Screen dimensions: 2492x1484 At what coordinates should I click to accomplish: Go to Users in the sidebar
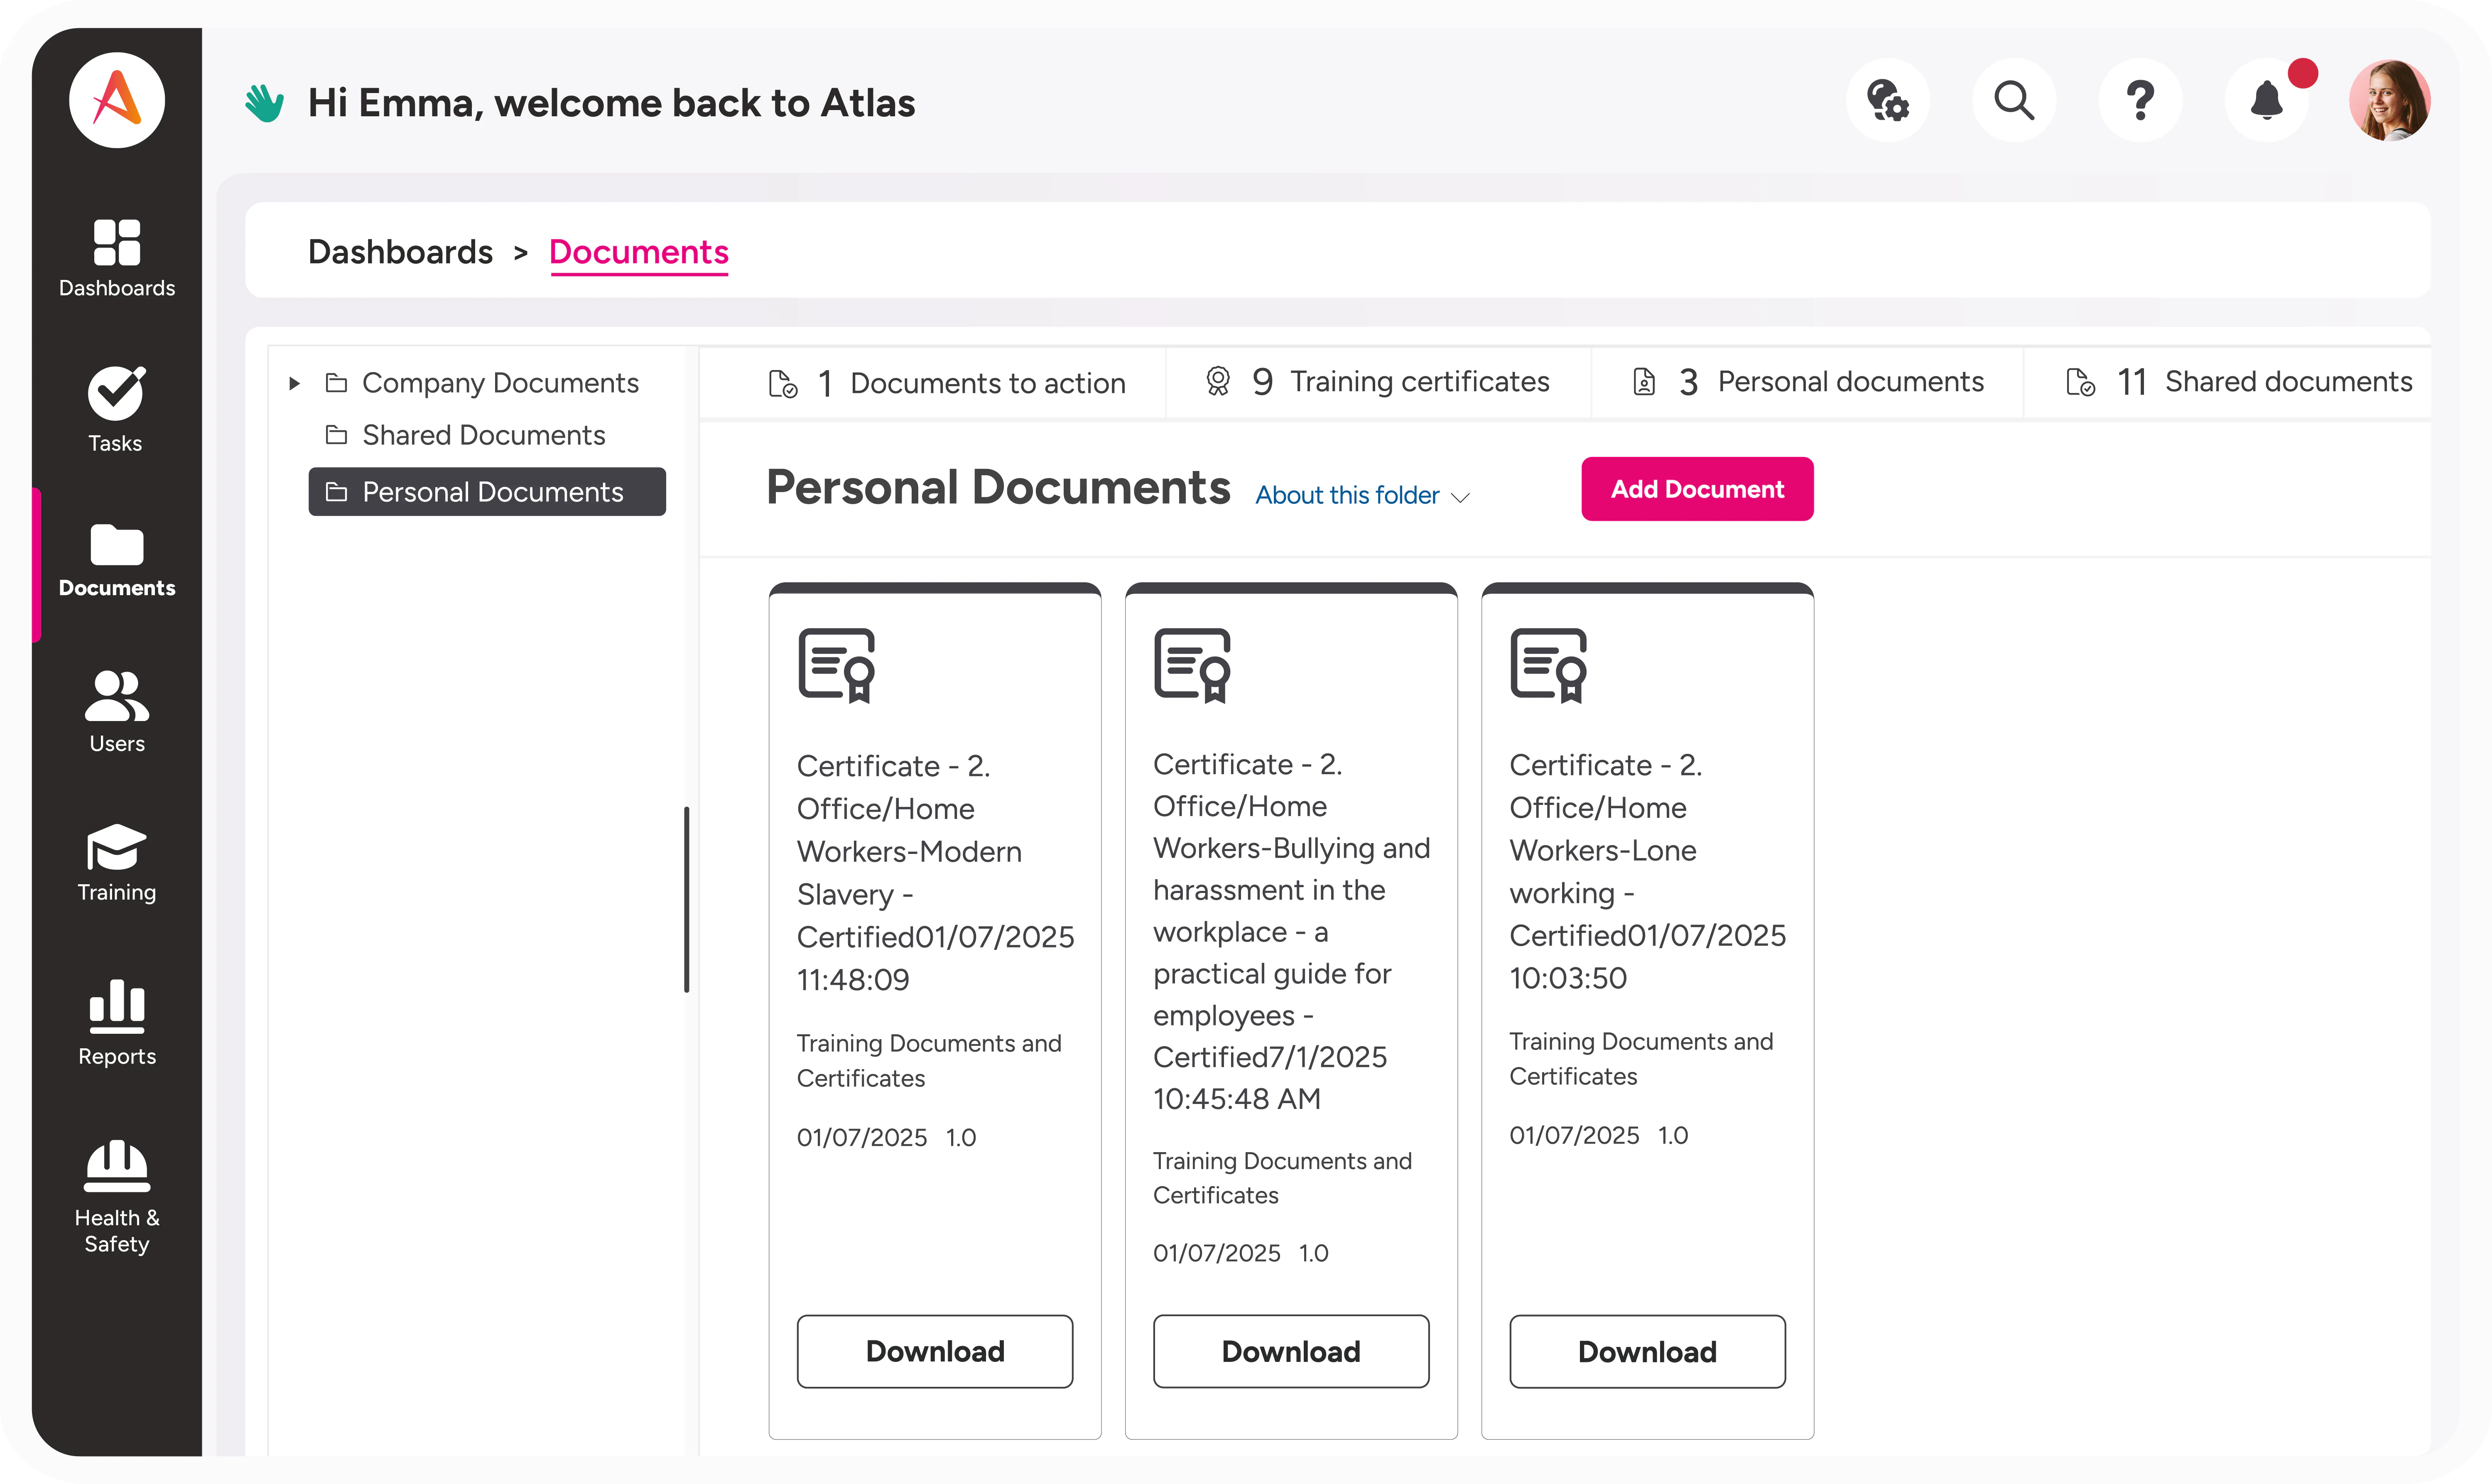click(117, 712)
